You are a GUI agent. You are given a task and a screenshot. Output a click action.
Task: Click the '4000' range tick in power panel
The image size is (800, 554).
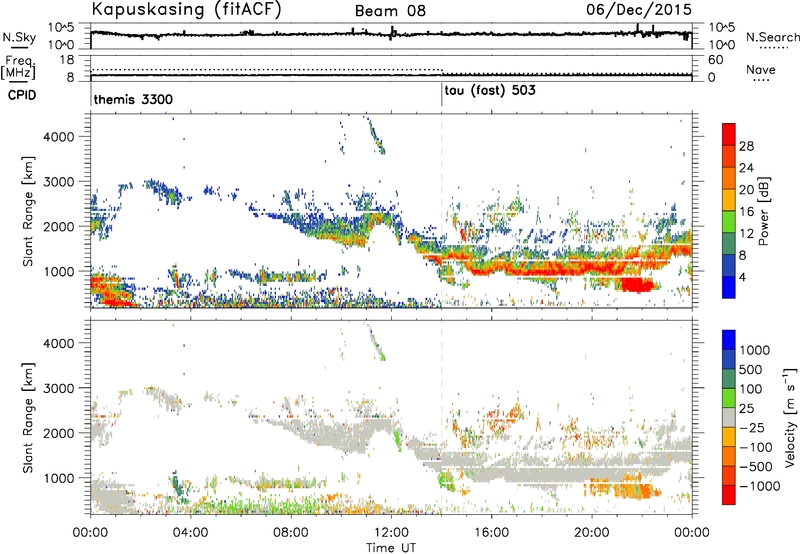coord(58,137)
